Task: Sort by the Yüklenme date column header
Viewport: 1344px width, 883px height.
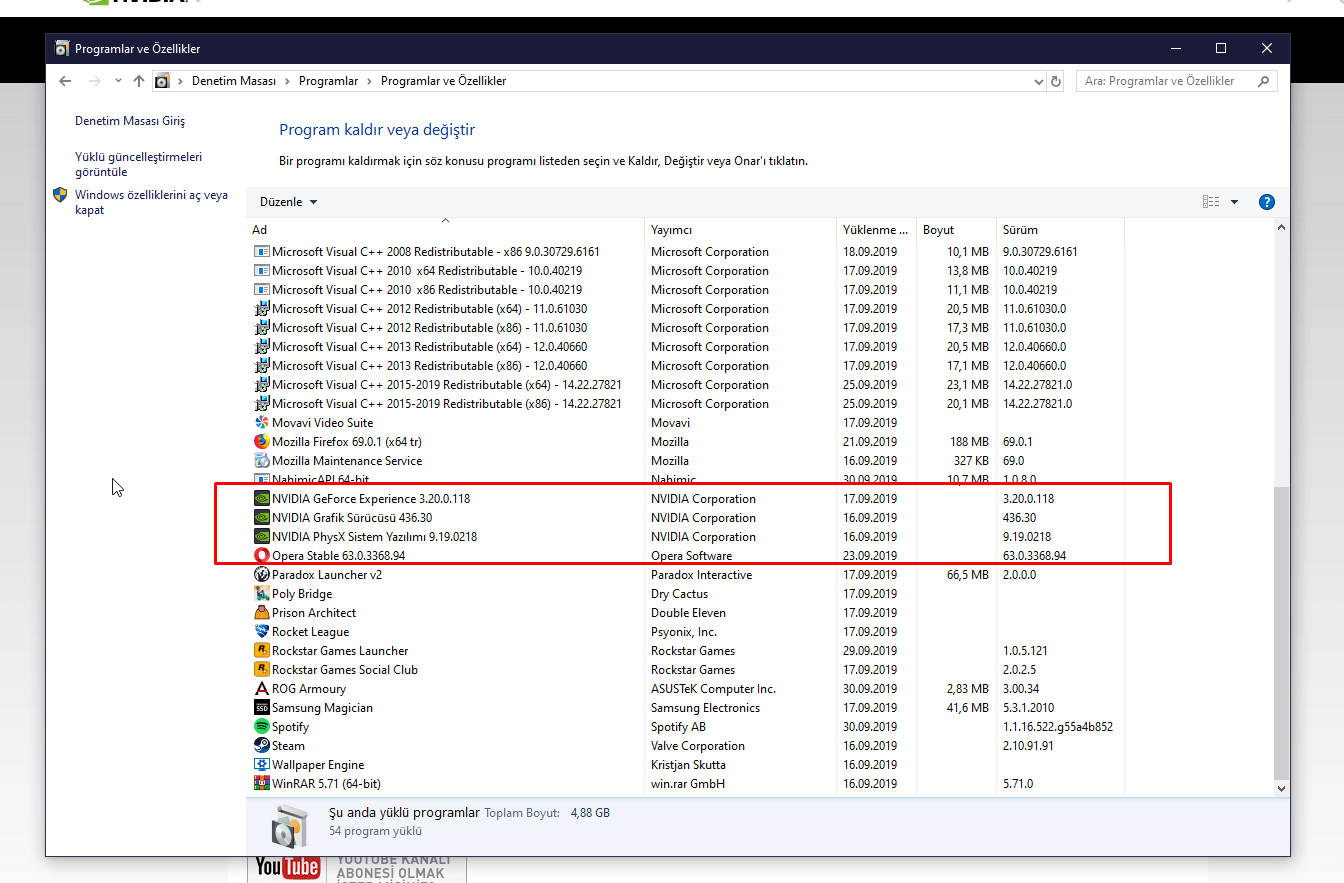Action: click(x=877, y=230)
